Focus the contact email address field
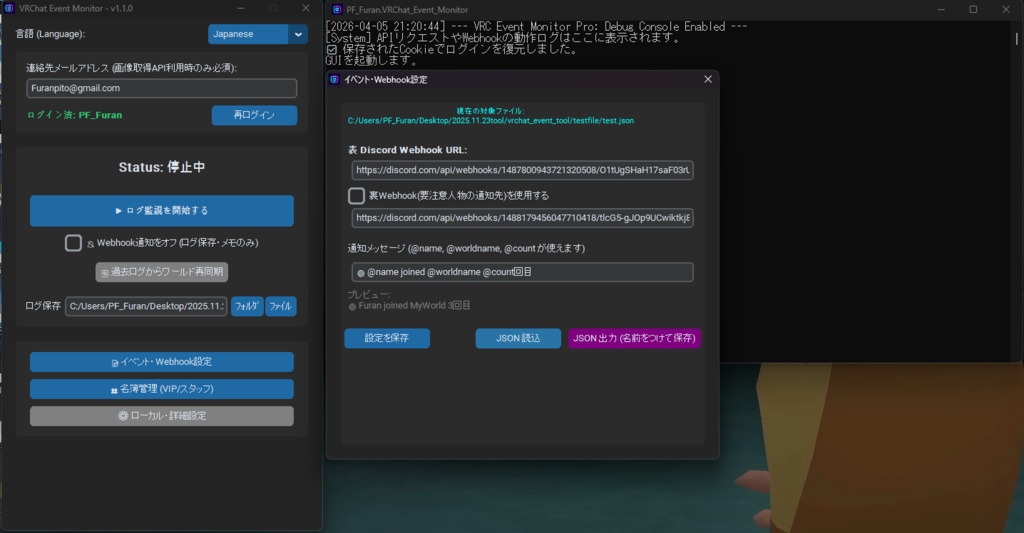 (x=161, y=88)
